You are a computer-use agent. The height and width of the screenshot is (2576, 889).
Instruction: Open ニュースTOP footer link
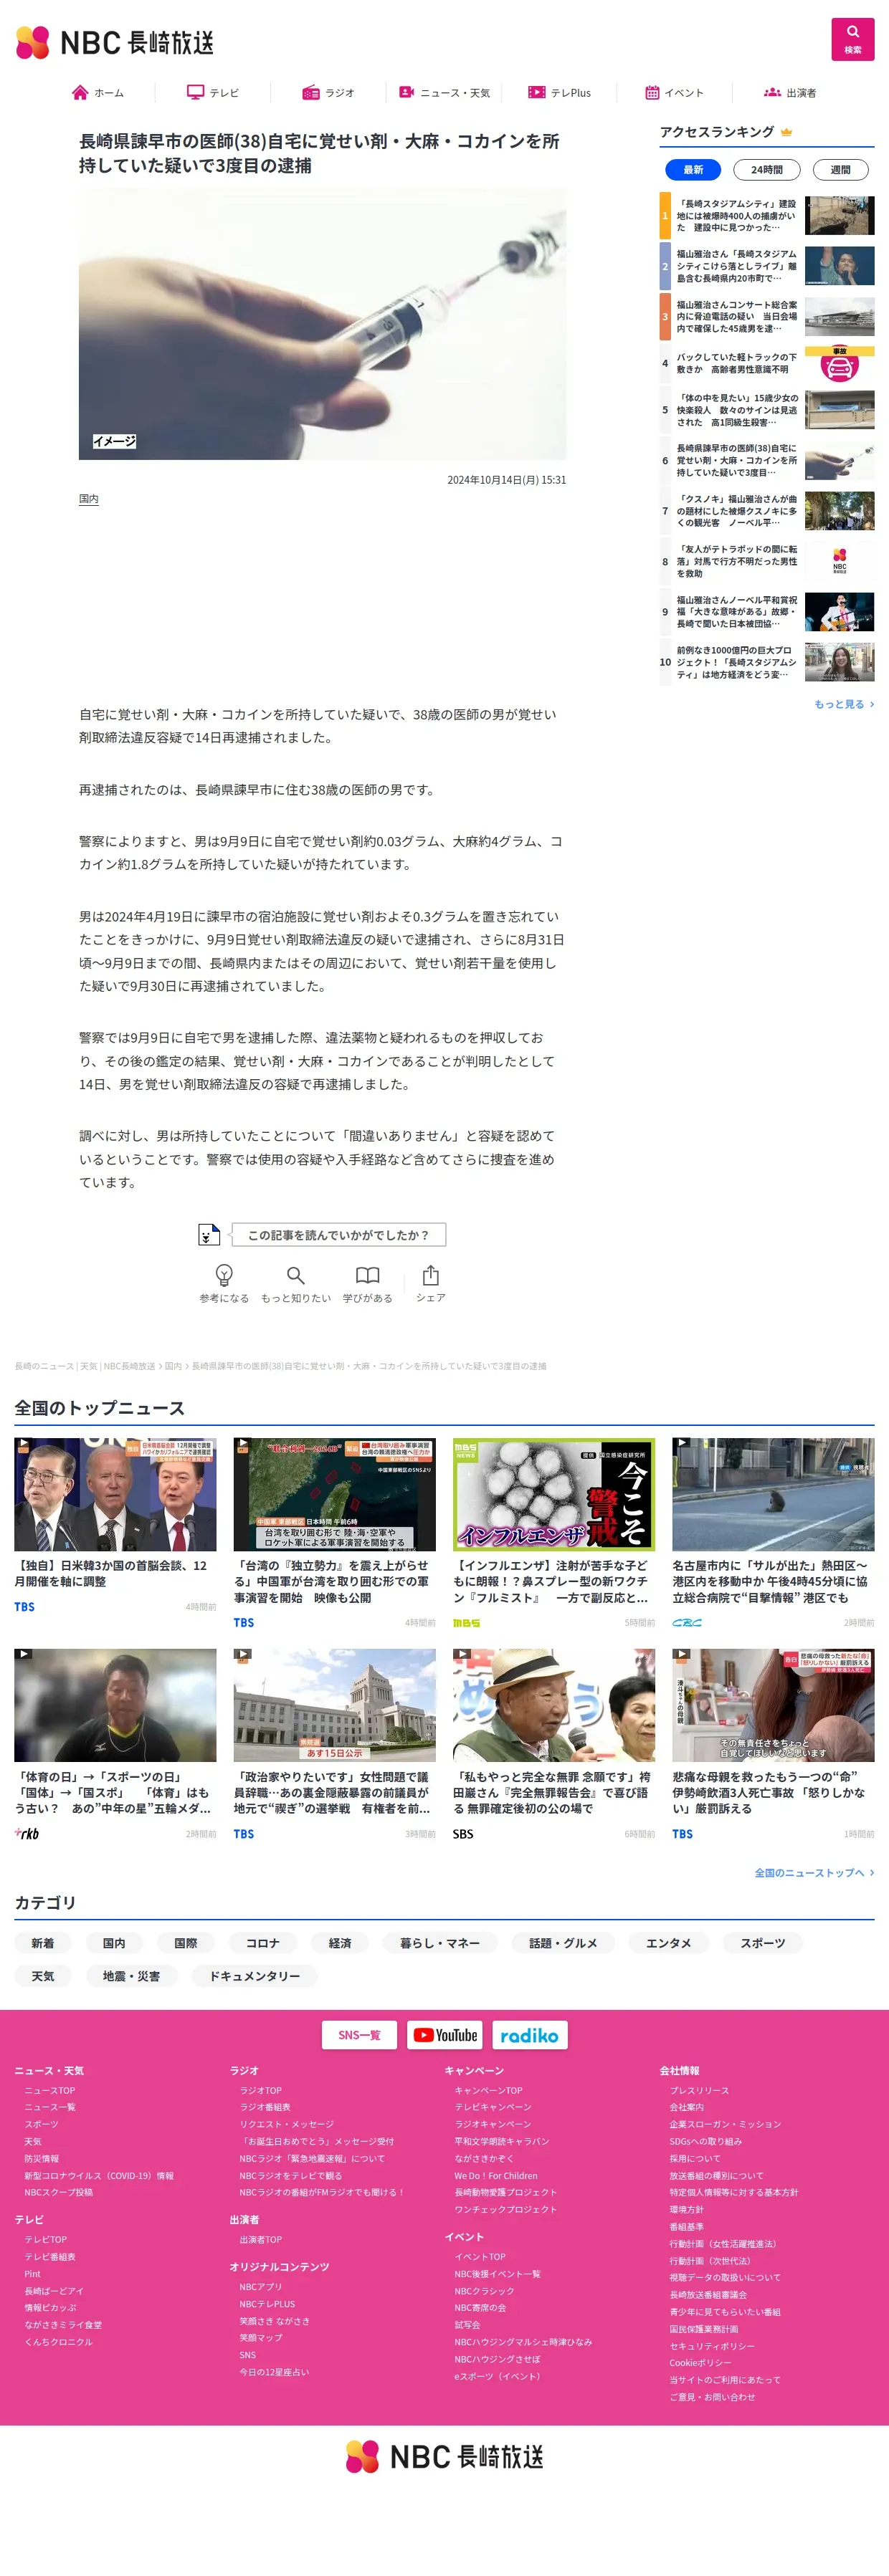coord(50,2090)
